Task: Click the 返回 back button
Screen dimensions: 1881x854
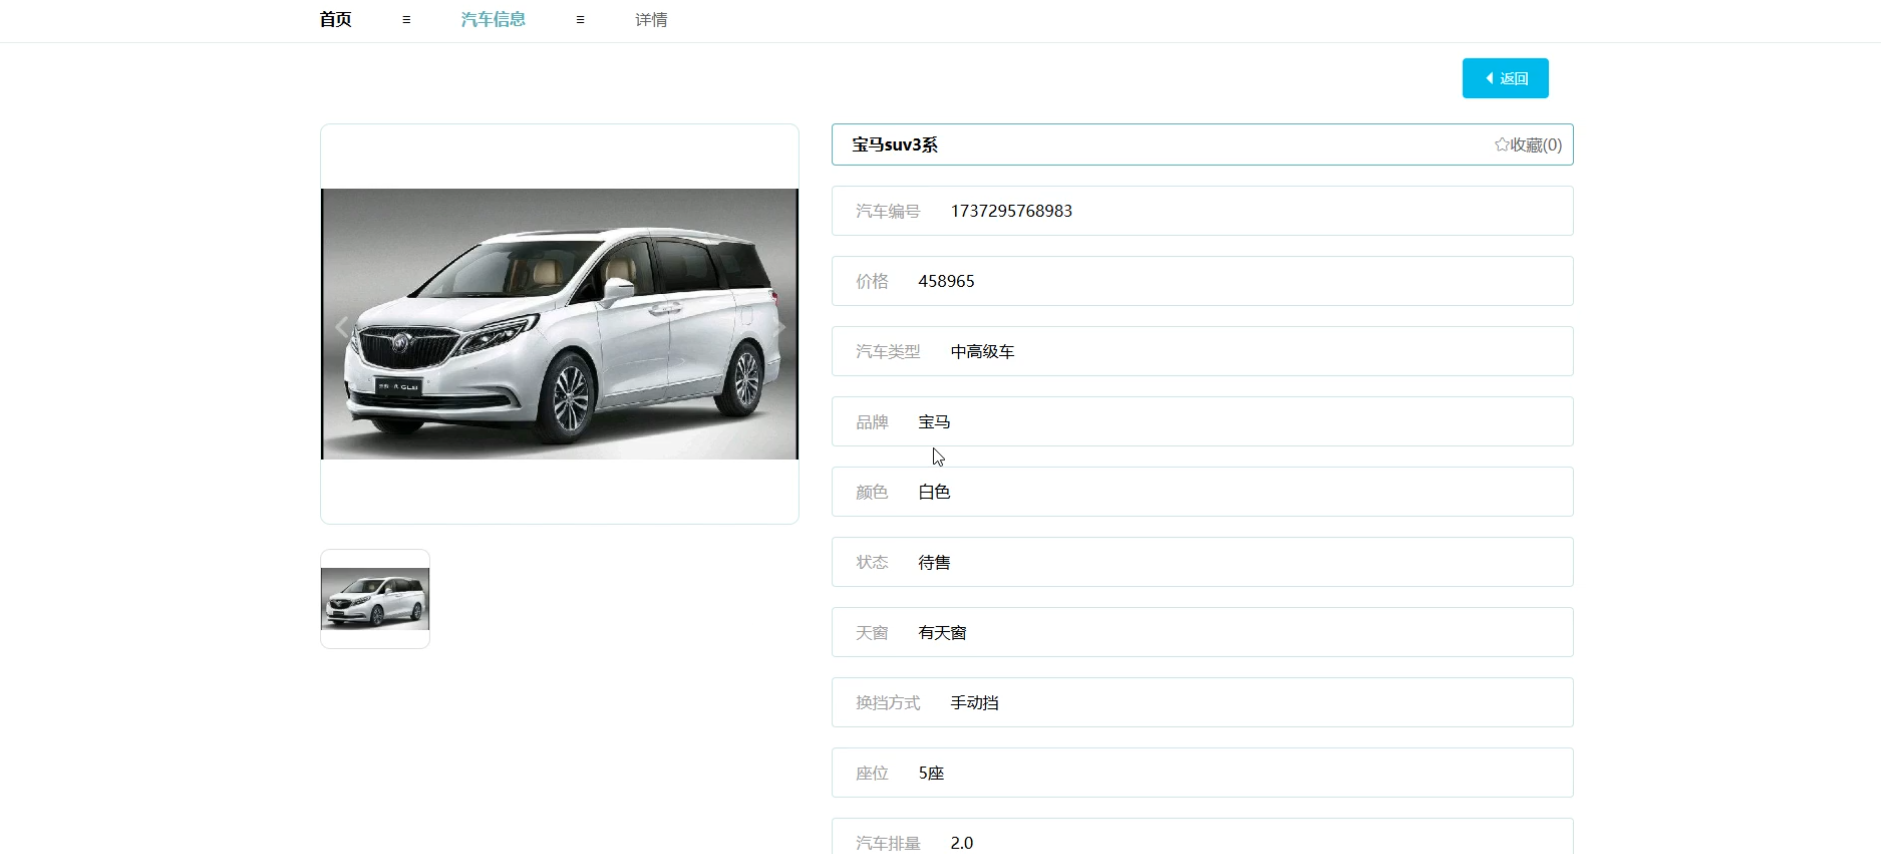Action: pyautogui.click(x=1505, y=78)
